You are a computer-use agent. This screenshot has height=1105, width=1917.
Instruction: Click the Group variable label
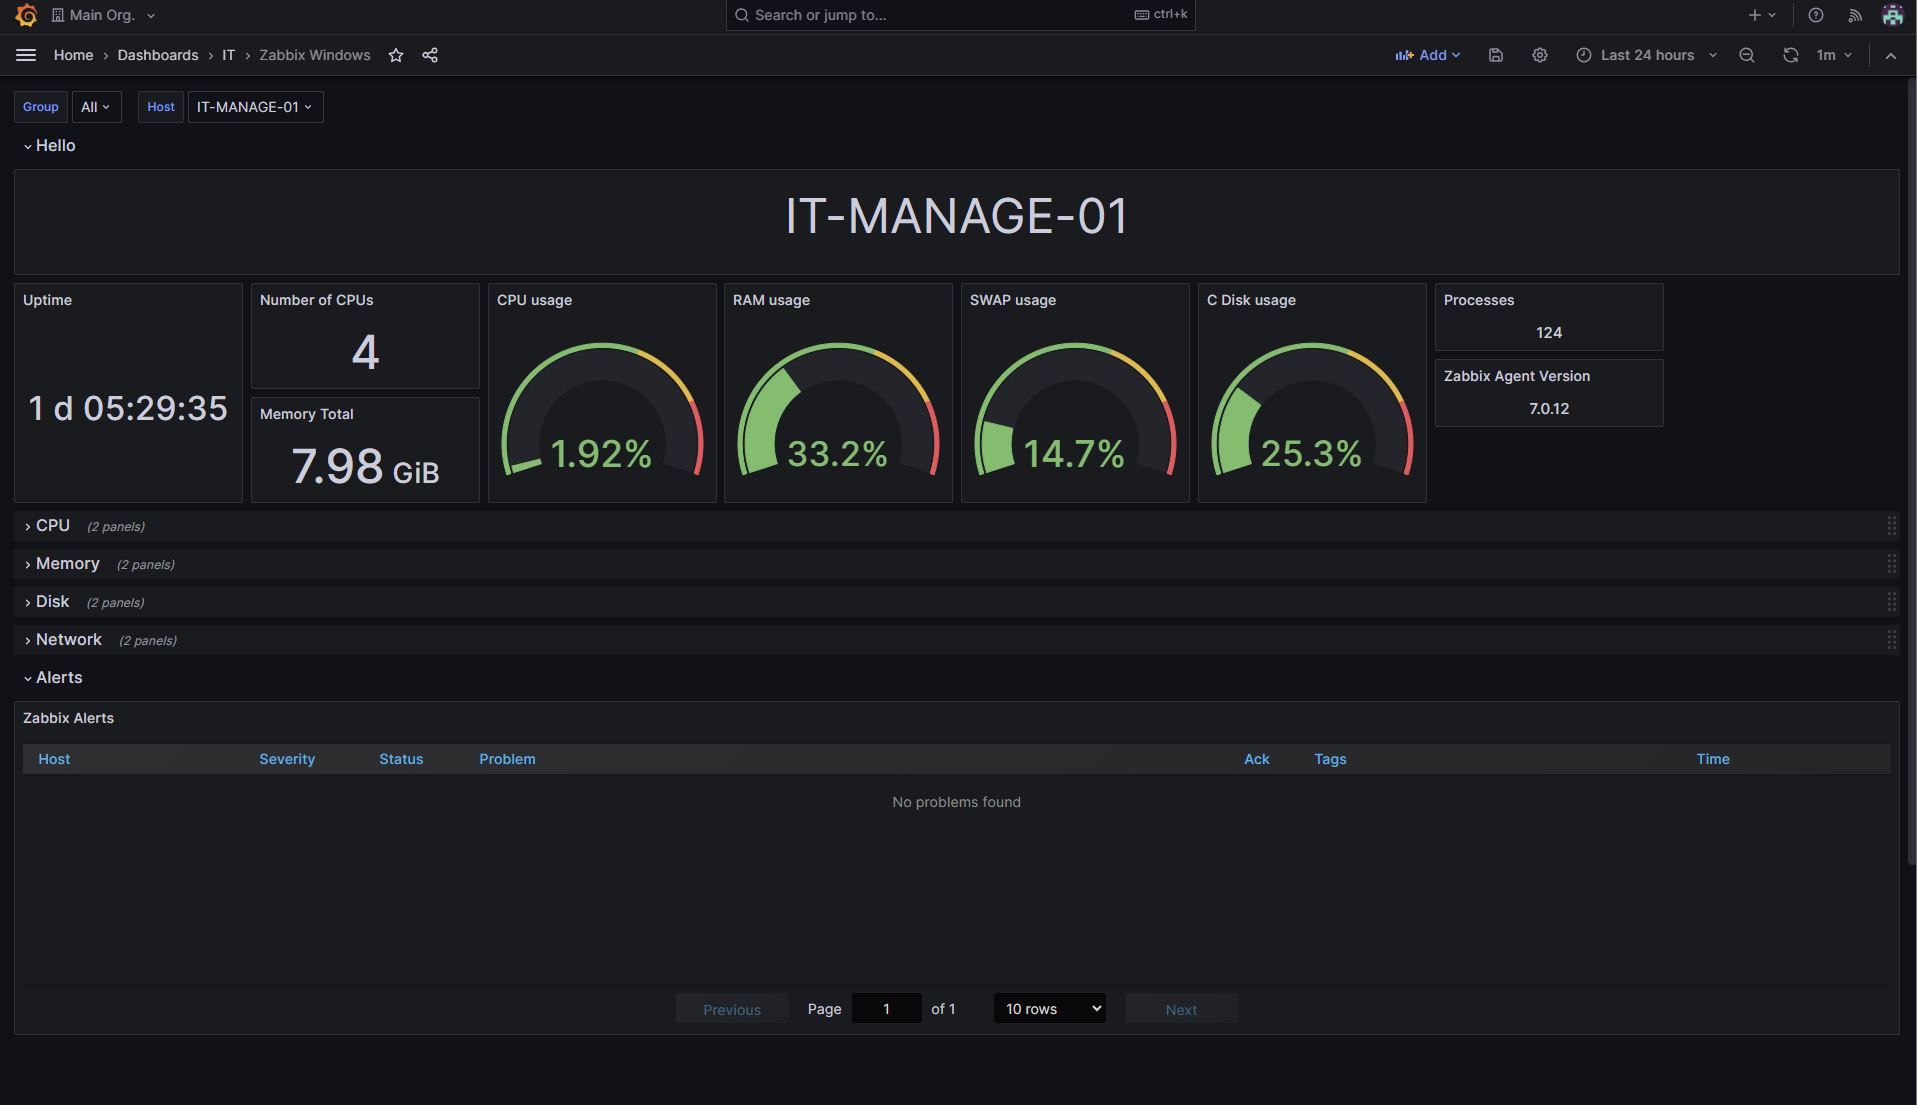[41, 107]
